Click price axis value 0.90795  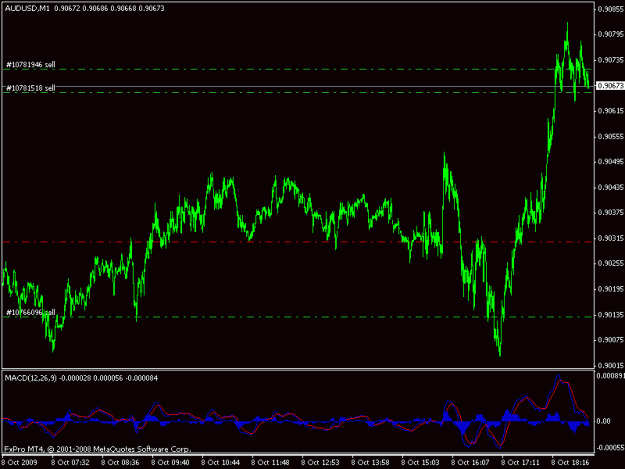611,34
